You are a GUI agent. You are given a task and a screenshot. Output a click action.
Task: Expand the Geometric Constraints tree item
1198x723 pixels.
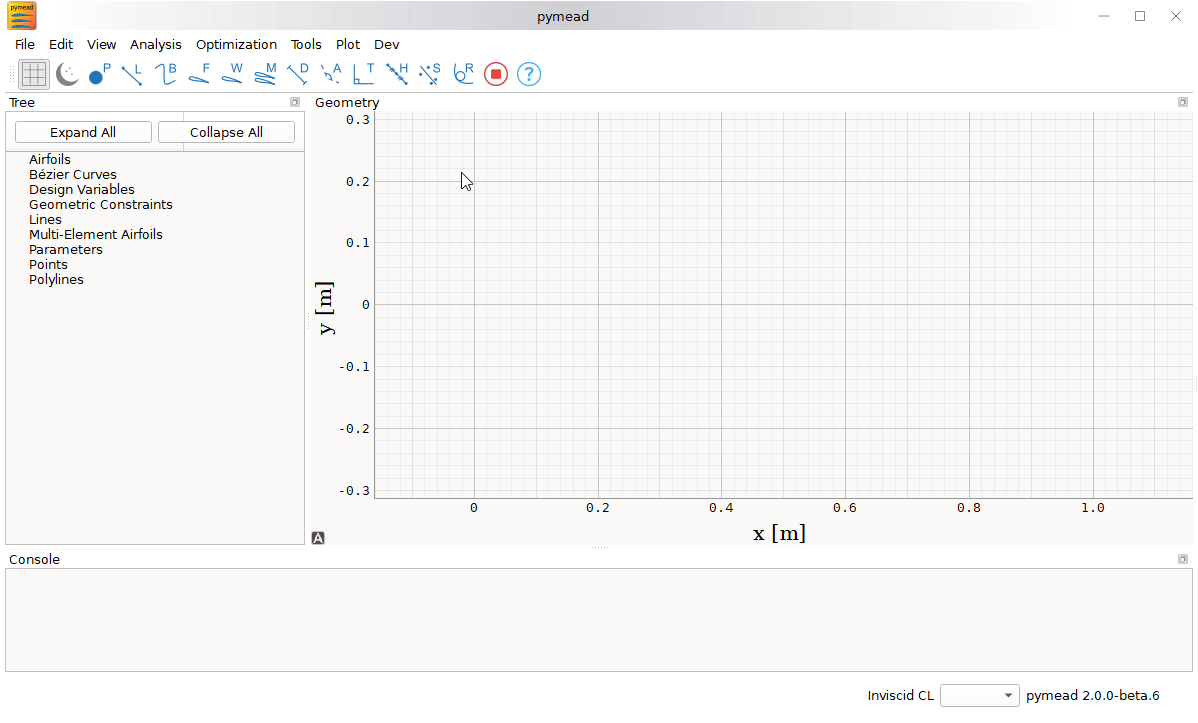(100, 204)
